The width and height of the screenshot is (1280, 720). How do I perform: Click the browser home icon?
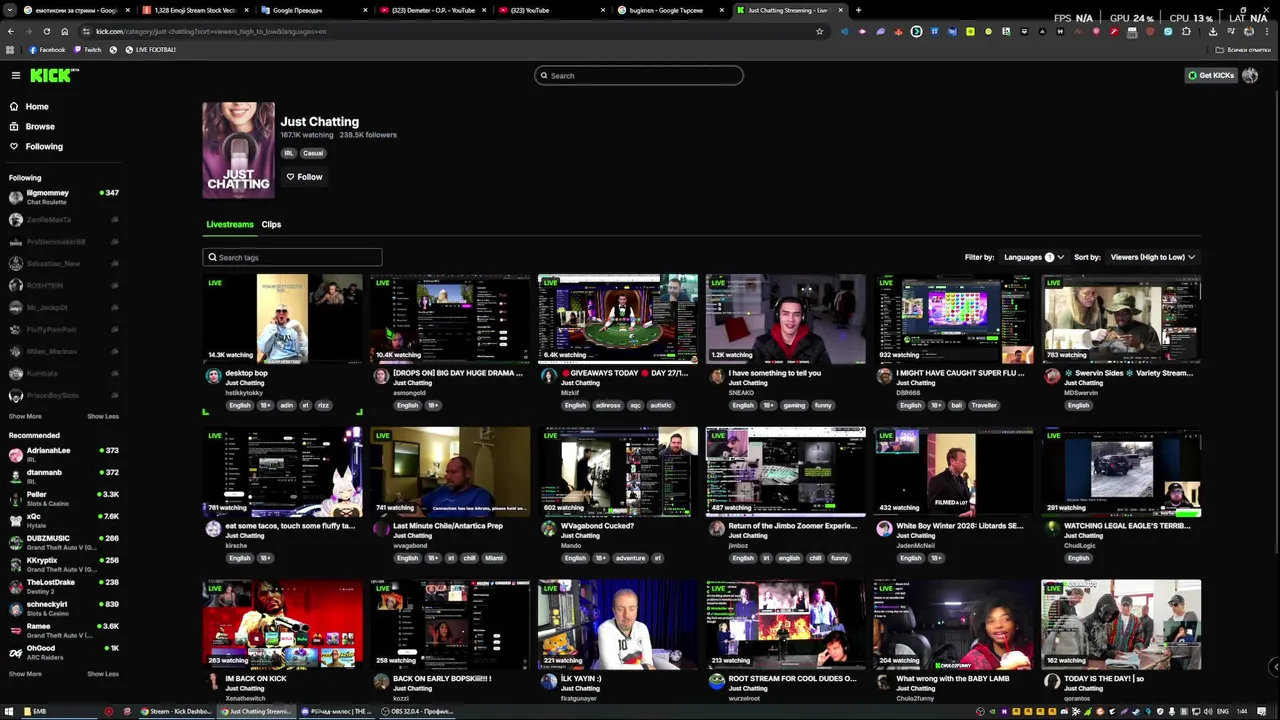(x=64, y=31)
